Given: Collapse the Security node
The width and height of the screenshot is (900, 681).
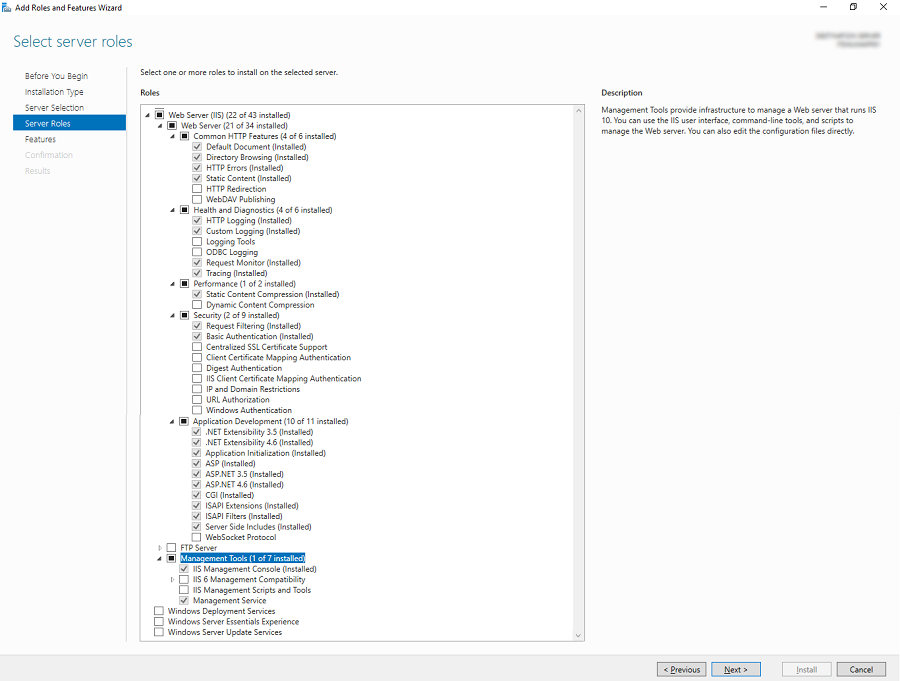Looking at the screenshot, I should pos(172,315).
